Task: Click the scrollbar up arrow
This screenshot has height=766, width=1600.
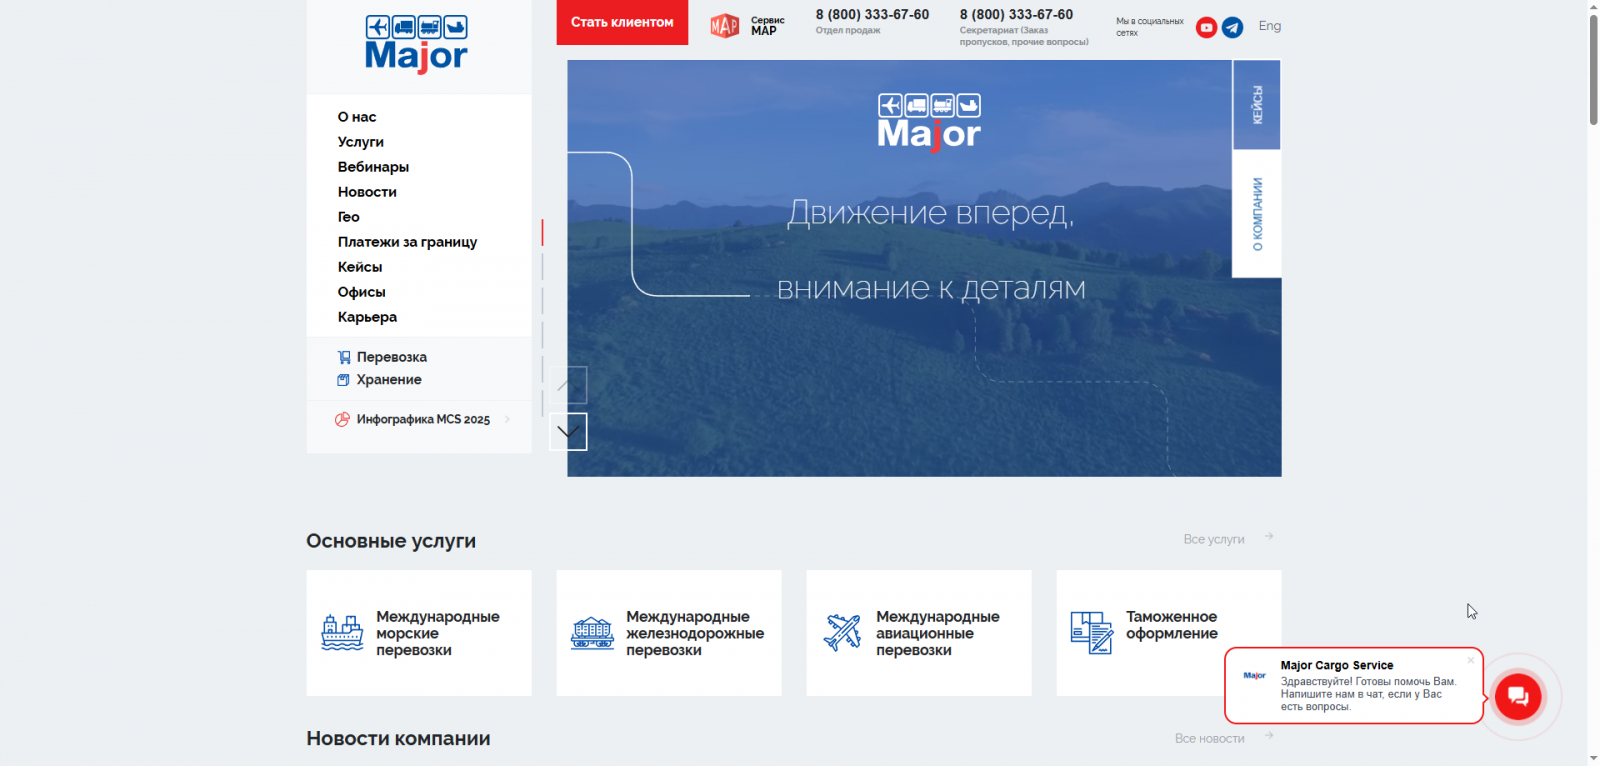Action: tap(1593, 7)
